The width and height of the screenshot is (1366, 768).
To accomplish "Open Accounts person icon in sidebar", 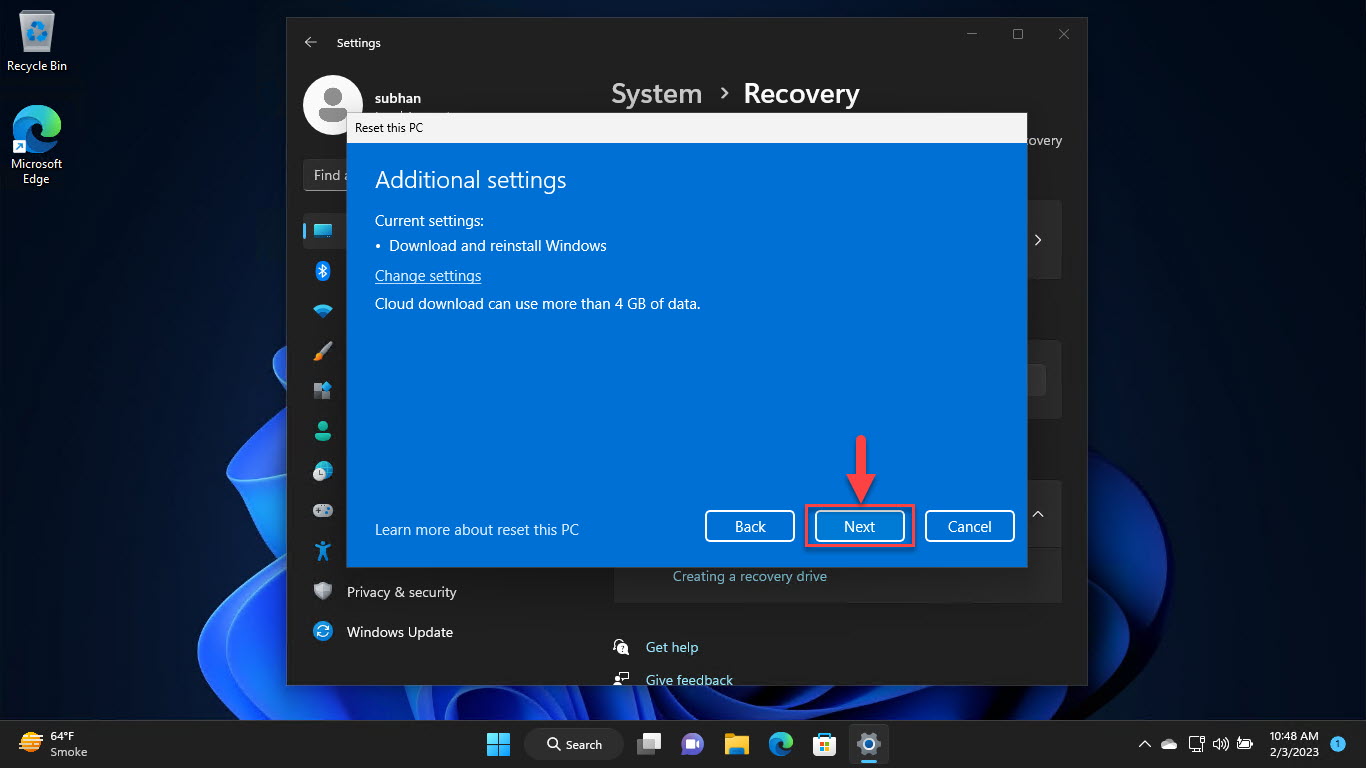I will pyautogui.click(x=323, y=431).
